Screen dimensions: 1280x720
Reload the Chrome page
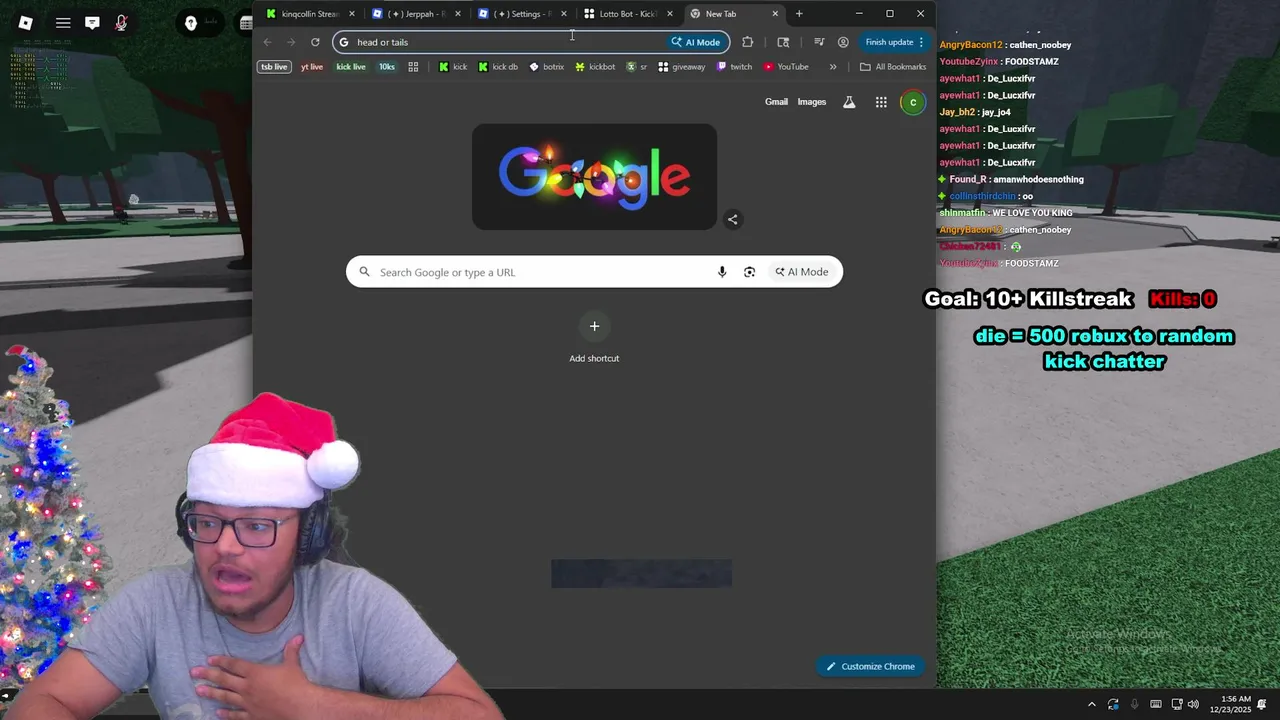click(315, 42)
